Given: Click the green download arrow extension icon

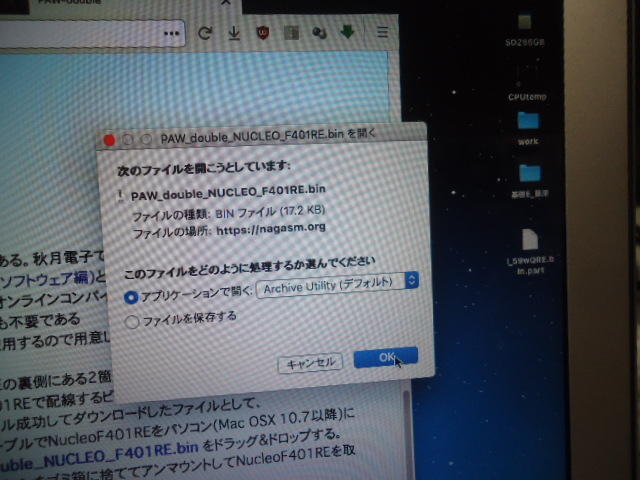Looking at the screenshot, I should pos(347,31).
